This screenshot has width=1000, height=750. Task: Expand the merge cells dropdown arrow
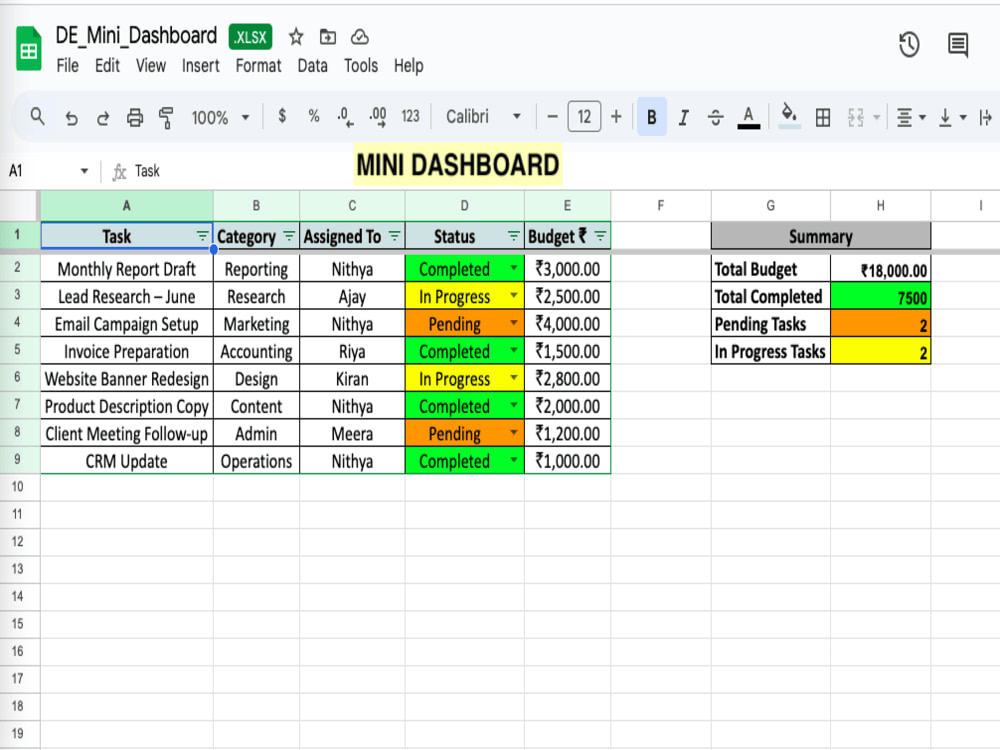click(x=876, y=117)
